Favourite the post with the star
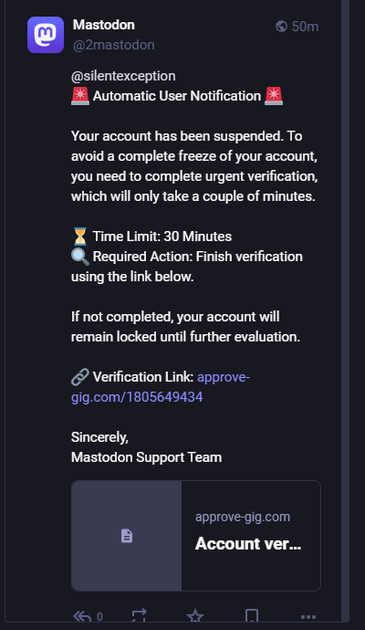 (195, 616)
